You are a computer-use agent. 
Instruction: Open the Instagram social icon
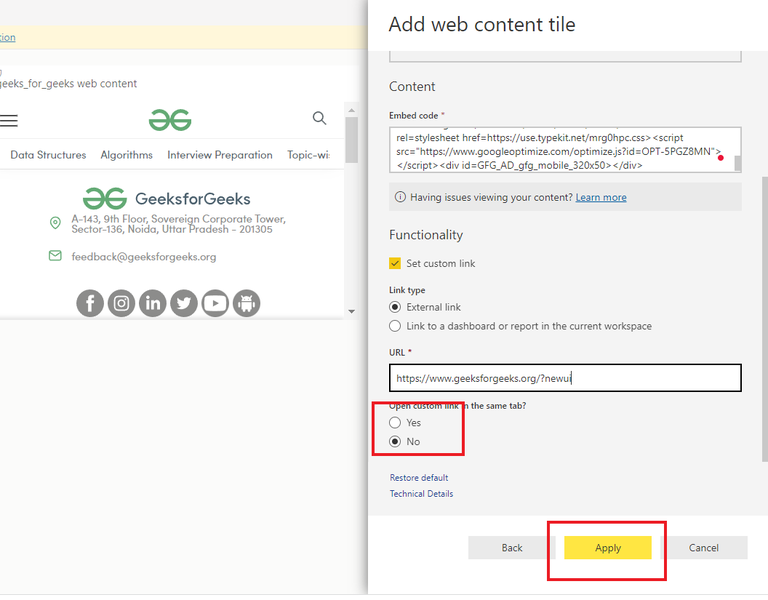tap(121, 303)
